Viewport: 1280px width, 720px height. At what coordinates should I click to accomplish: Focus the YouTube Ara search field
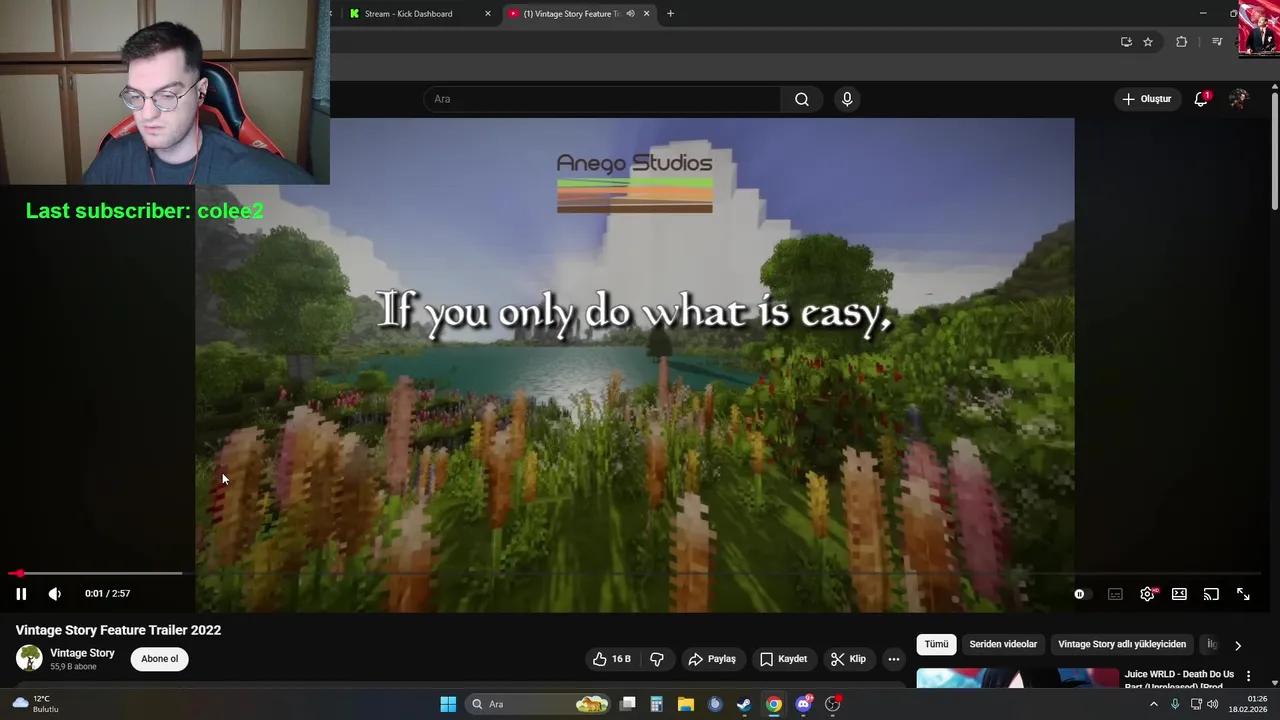[602, 99]
